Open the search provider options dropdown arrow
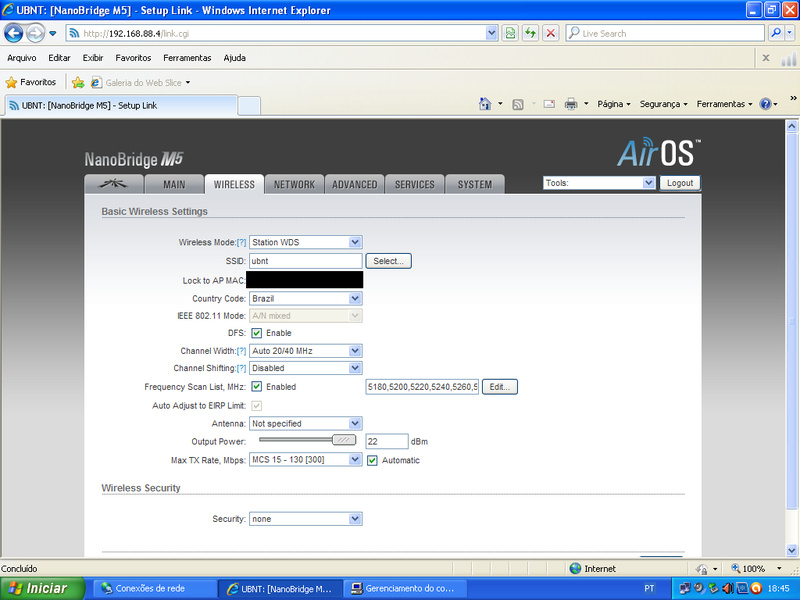800x600 pixels. [x=790, y=34]
